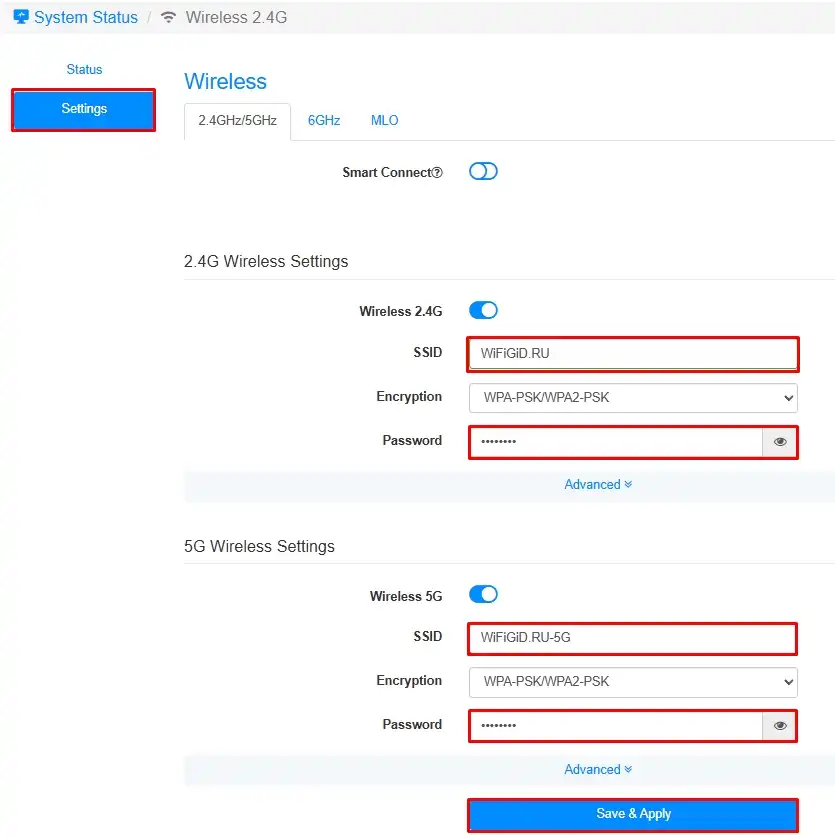Expand Advanced options under 5G settings
The image size is (835, 837).
[x=598, y=769]
